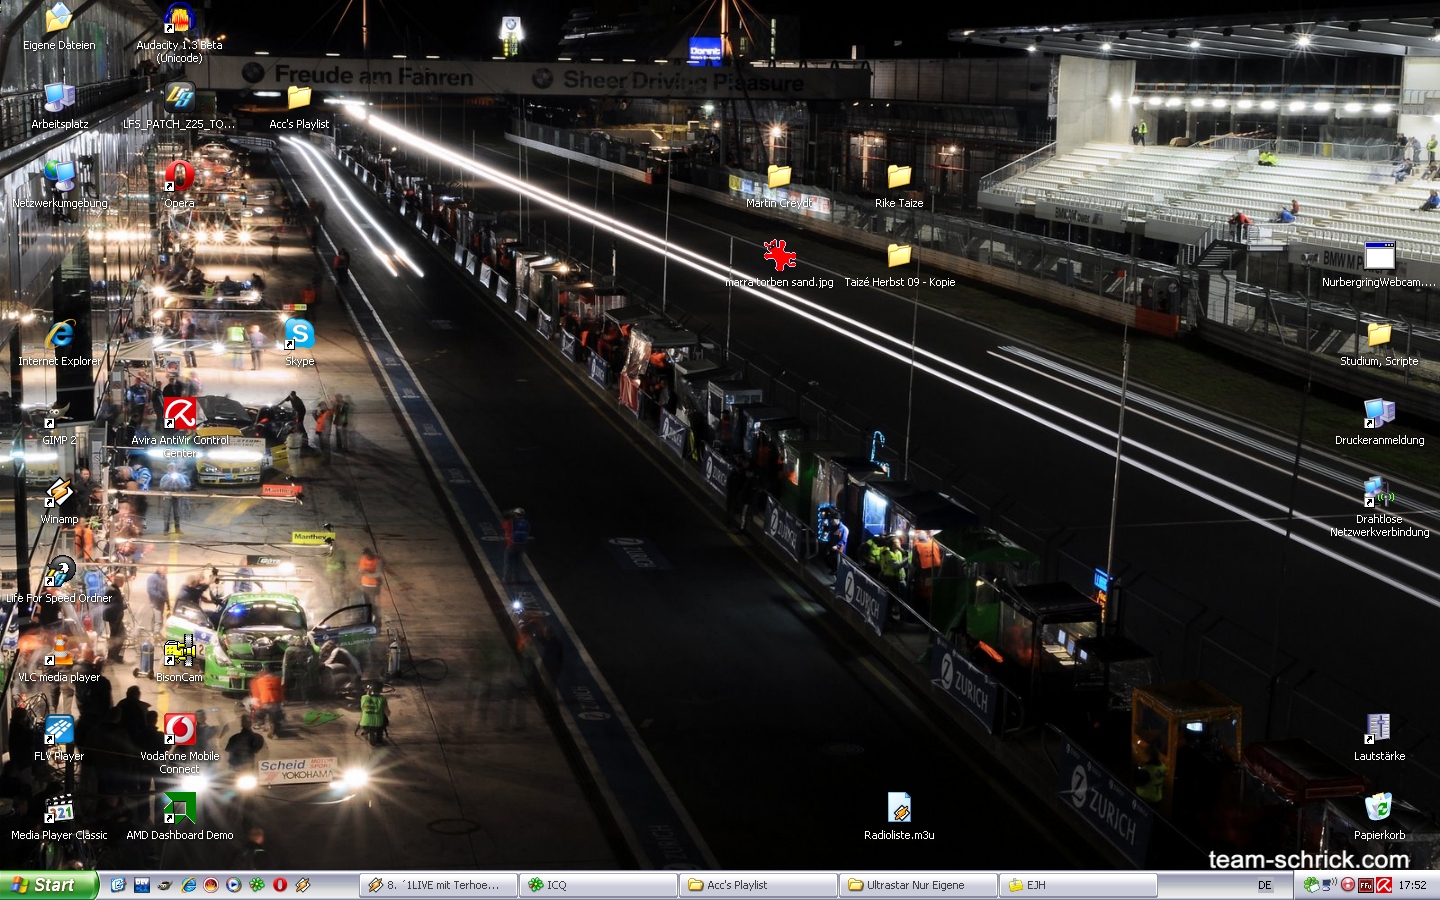Select the Media Player Classic desktop shortcut
The height and width of the screenshot is (900, 1440).
click(59, 818)
